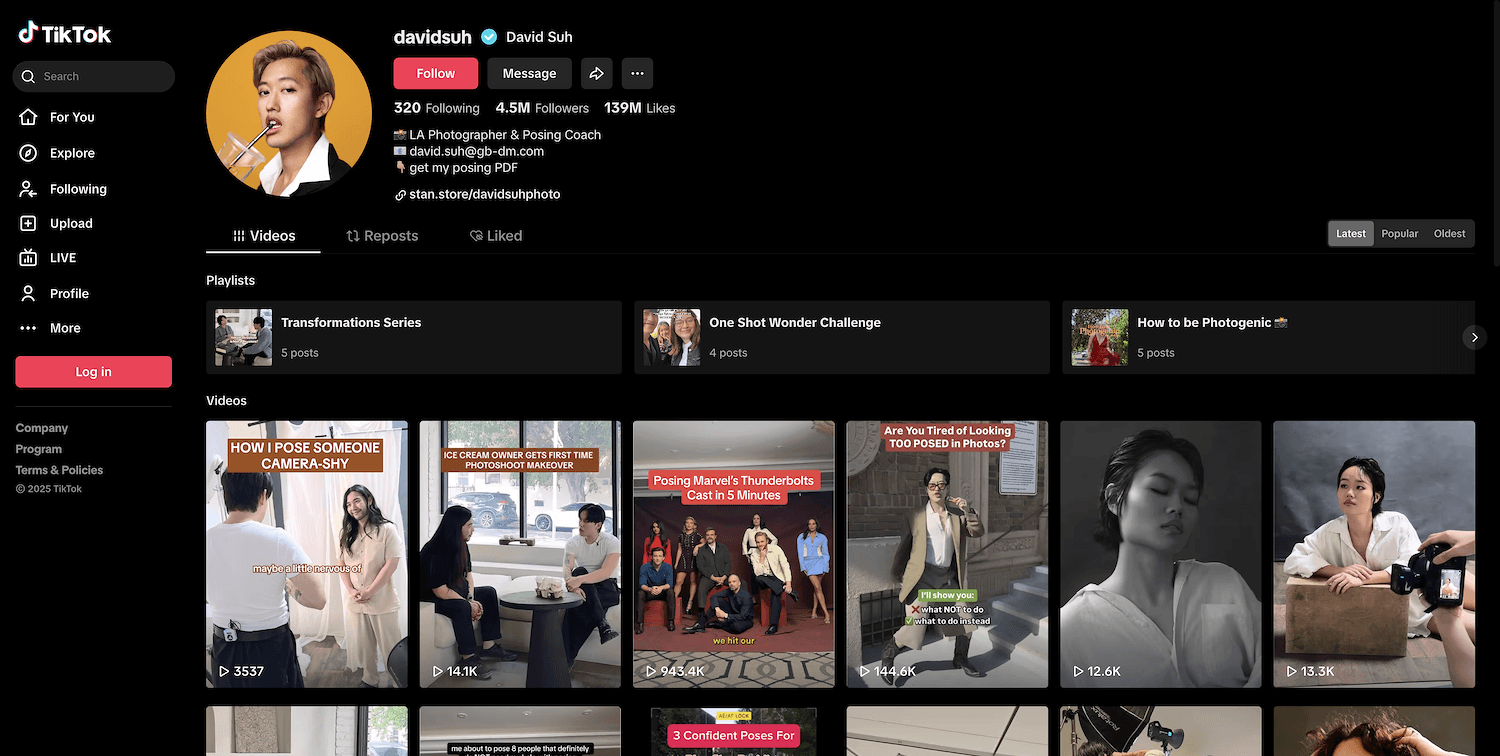Click the share arrow icon
Image resolution: width=1500 pixels, height=756 pixels.
point(596,73)
